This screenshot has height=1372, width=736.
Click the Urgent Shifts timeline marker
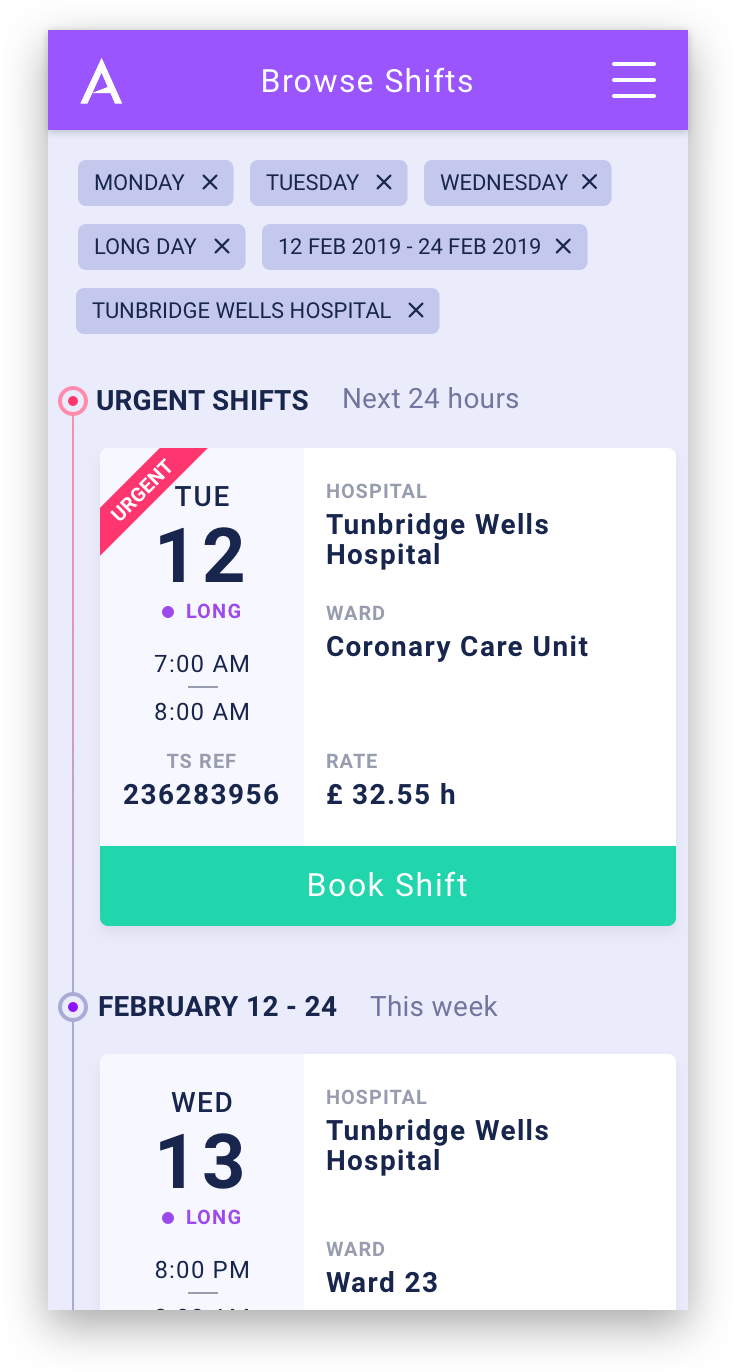[x=73, y=401]
